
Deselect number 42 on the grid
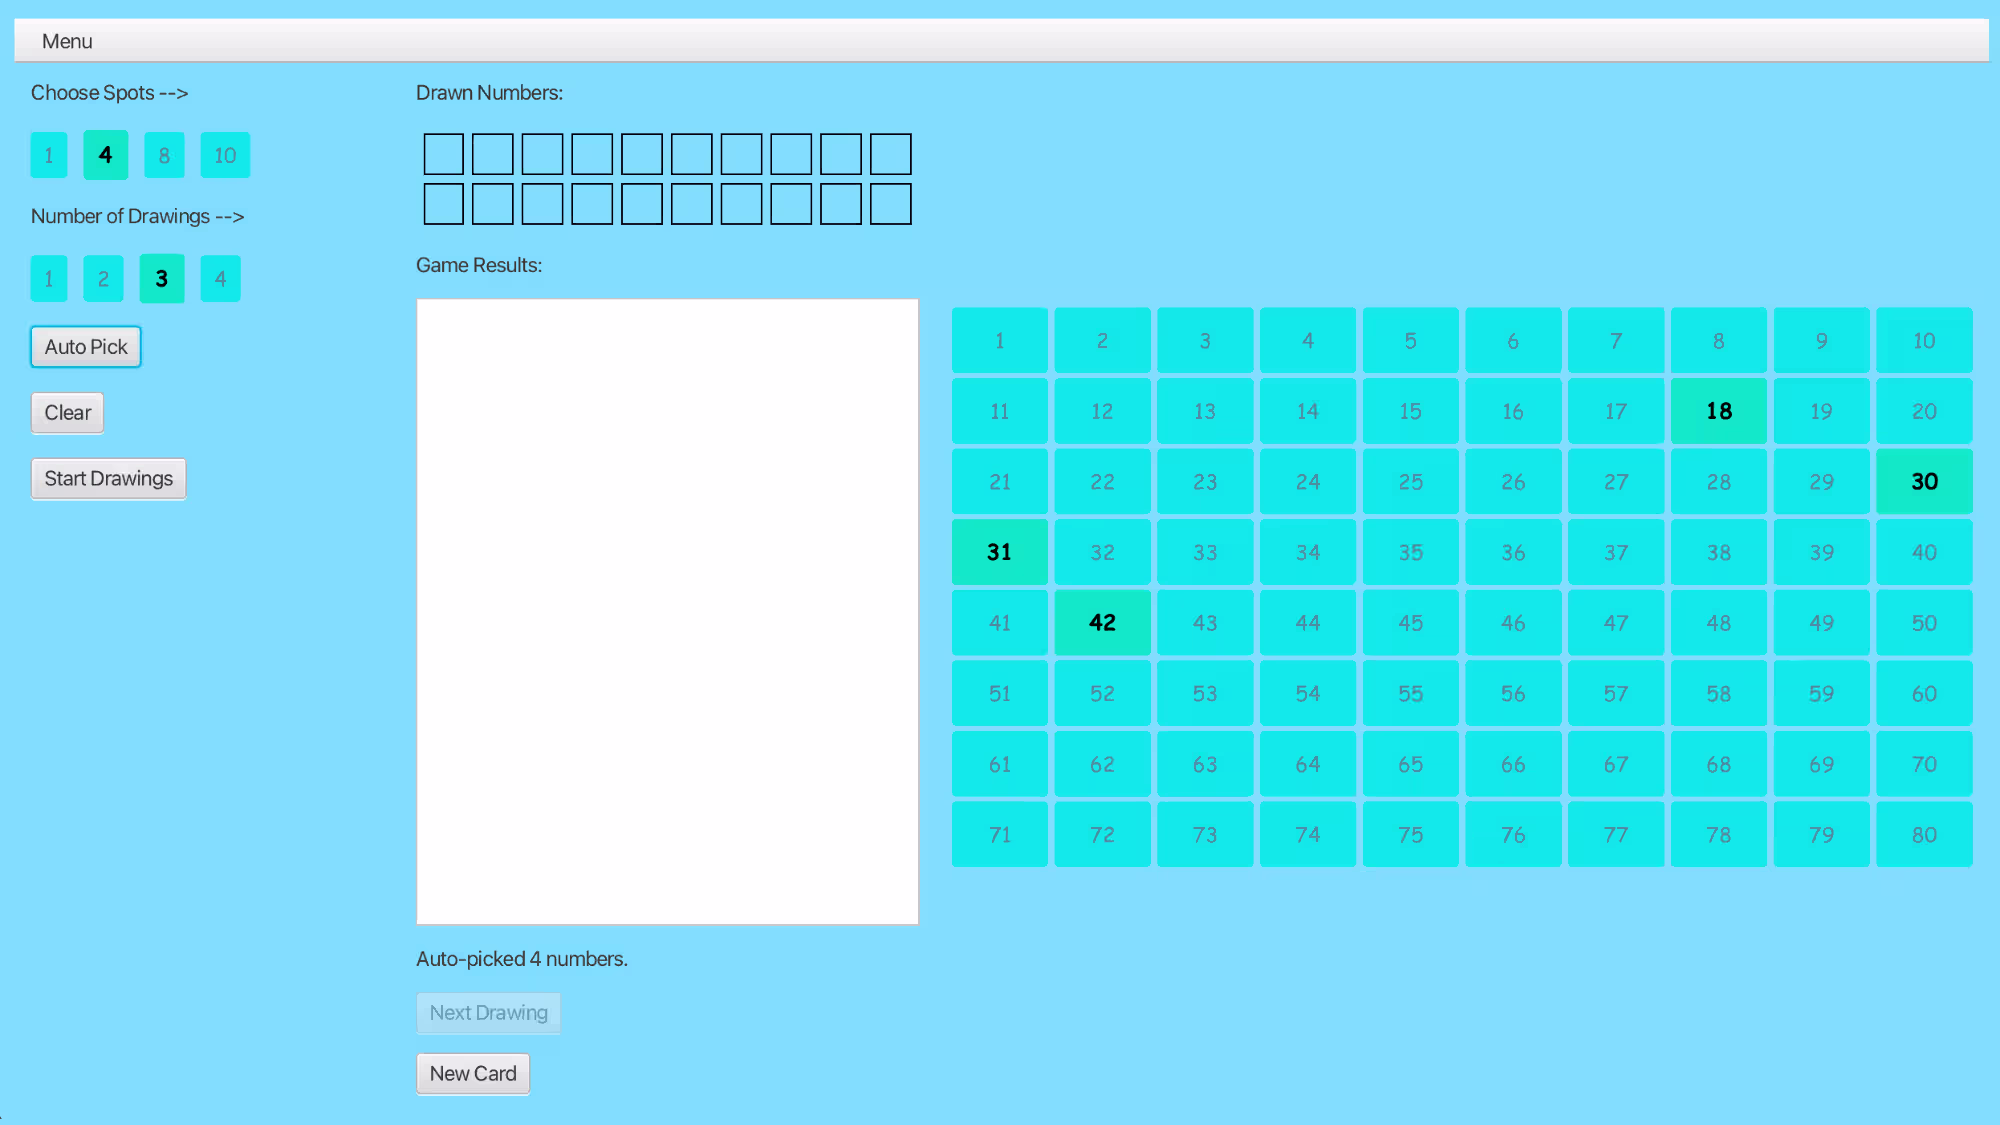(x=1102, y=623)
